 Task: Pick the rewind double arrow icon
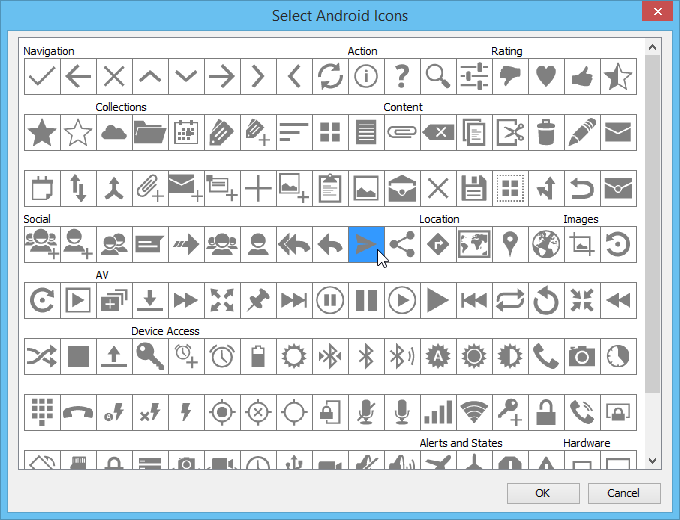(618, 300)
